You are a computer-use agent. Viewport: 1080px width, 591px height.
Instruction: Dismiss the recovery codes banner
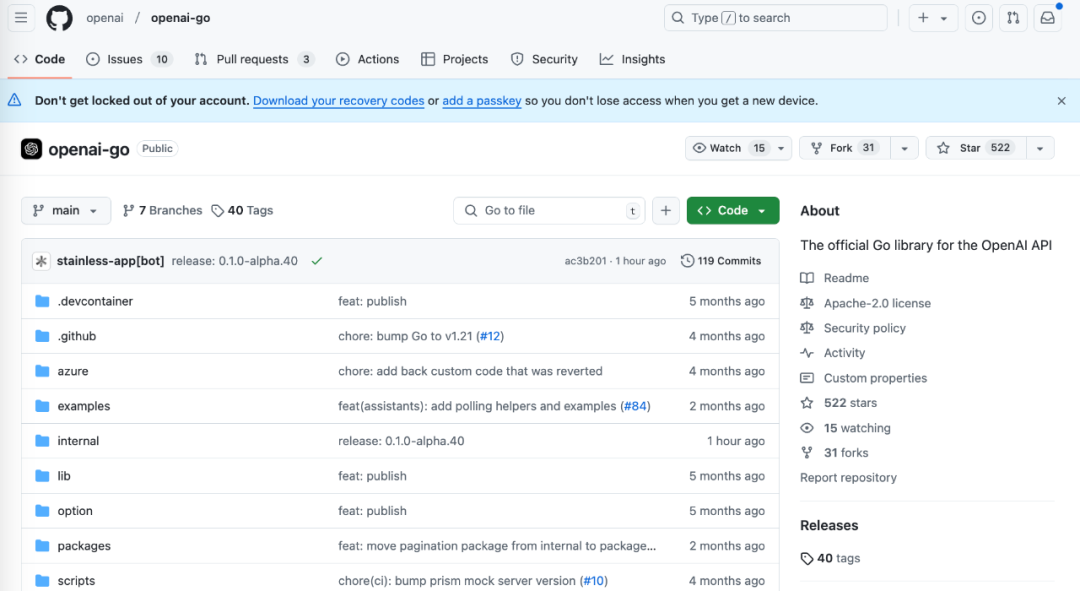click(1061, 101)
